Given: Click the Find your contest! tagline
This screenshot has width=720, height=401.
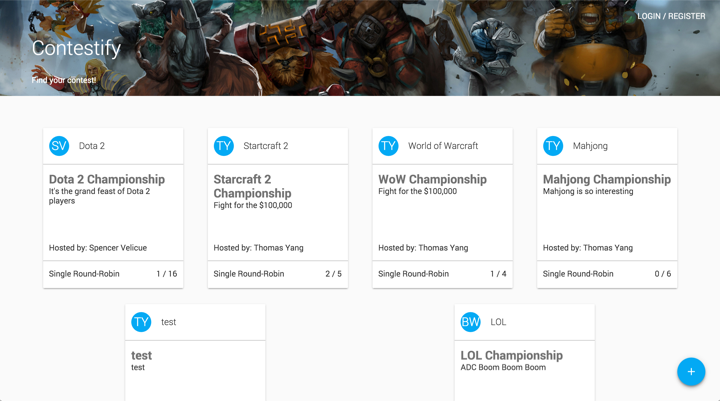Looking at the screenshot, I should [64, 80].
